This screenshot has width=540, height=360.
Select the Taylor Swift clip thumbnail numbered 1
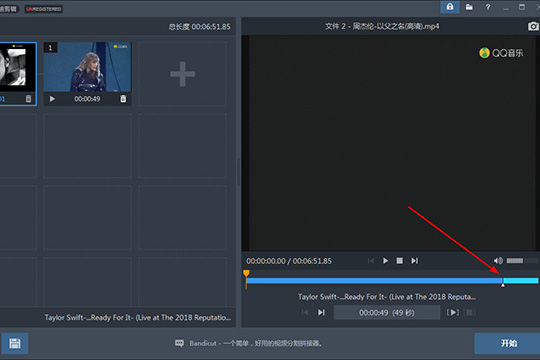pyautogui.click(x=87, y=67)
